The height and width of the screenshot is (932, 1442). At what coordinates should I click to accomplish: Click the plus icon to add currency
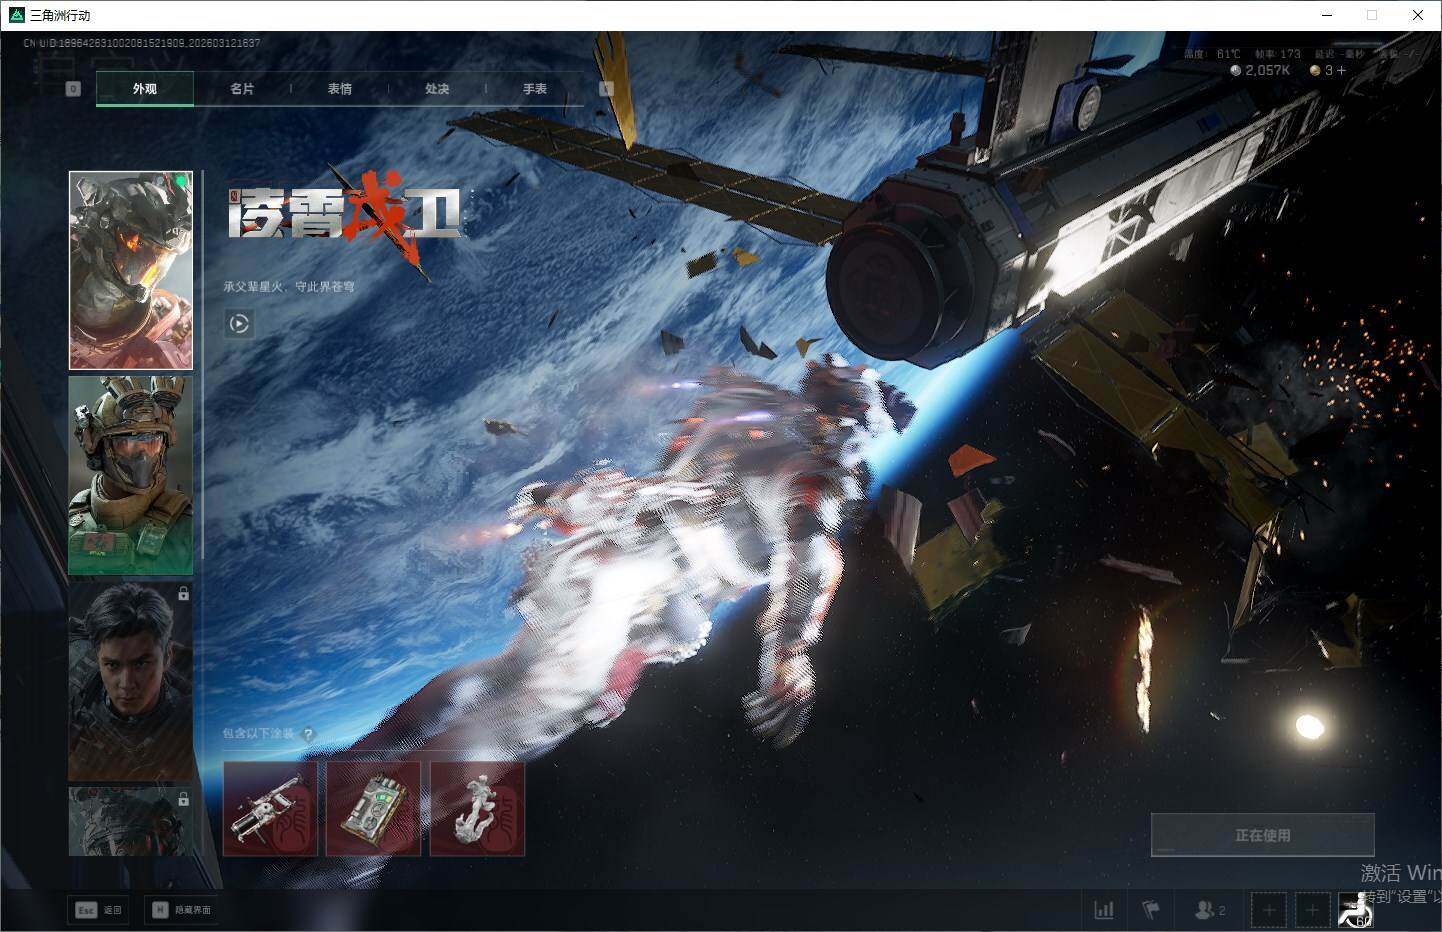coord(1341,70)
